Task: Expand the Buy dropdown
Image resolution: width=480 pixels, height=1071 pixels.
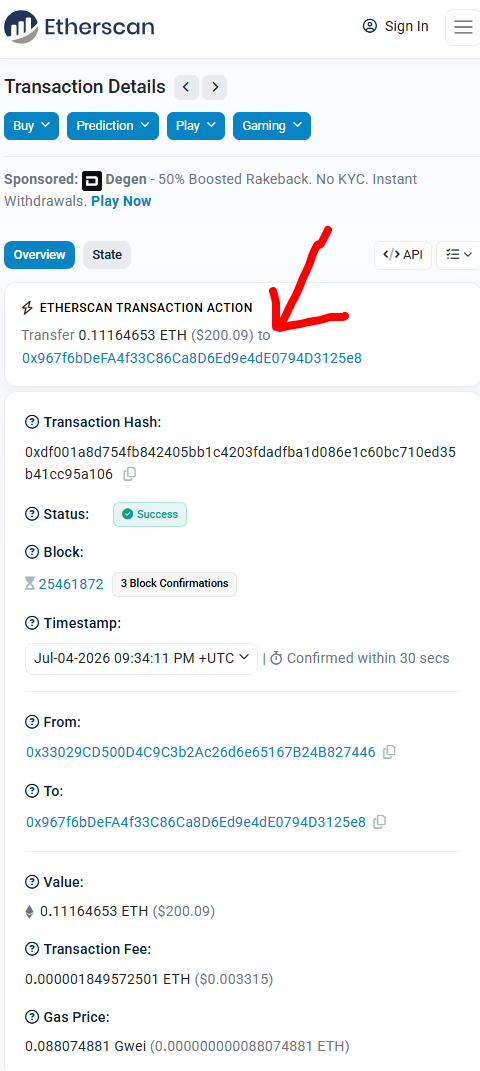Action: (x=31, y=126)
